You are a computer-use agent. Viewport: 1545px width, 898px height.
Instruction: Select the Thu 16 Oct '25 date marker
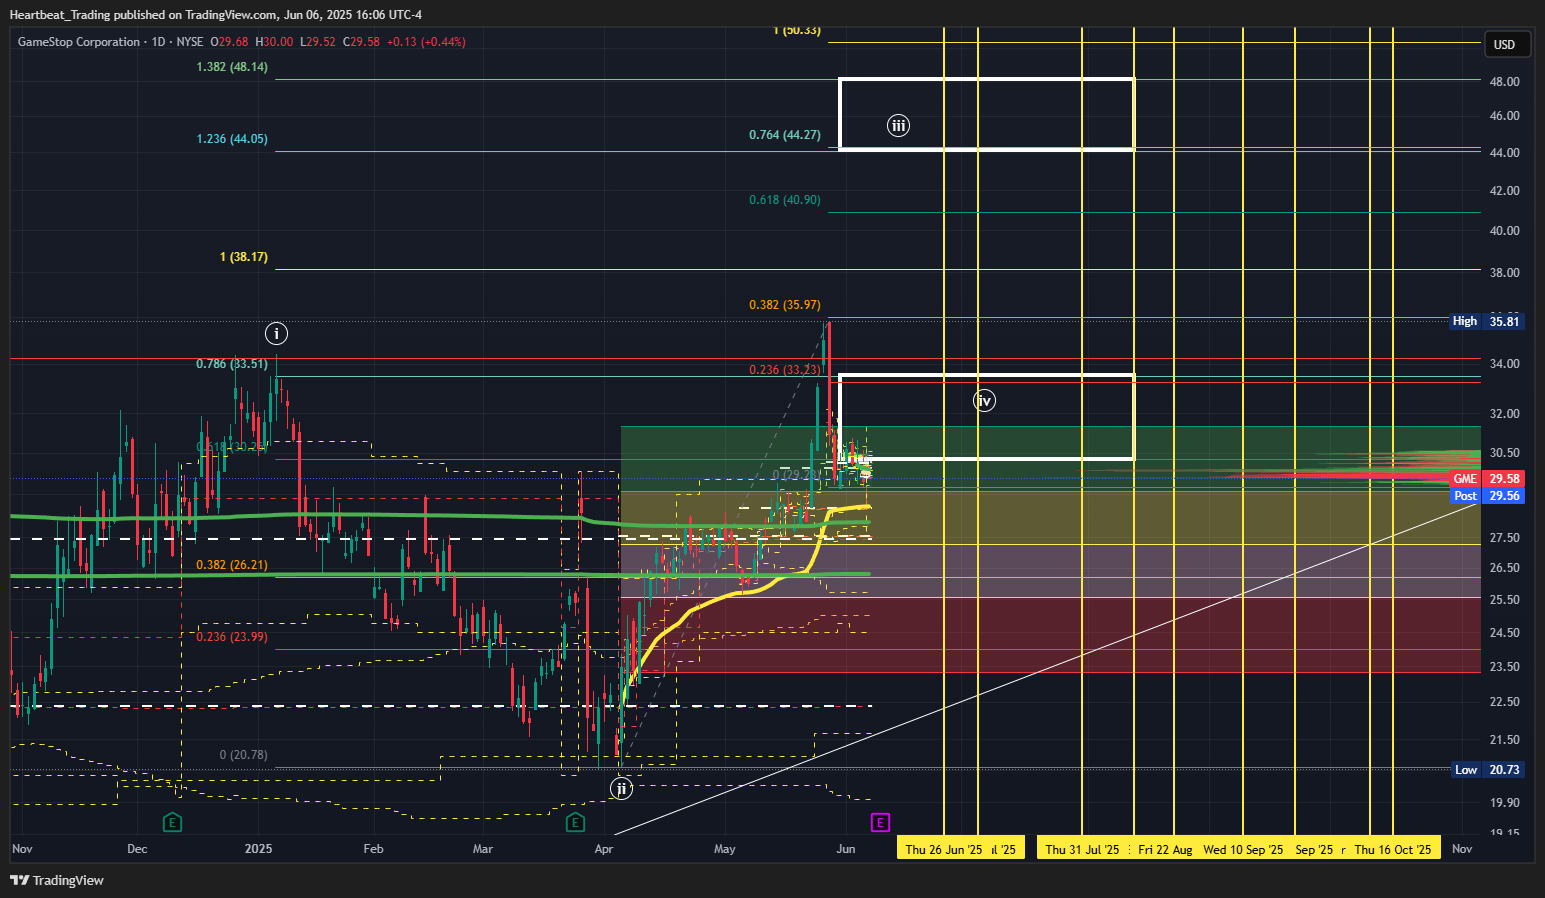click(1392, 849)
